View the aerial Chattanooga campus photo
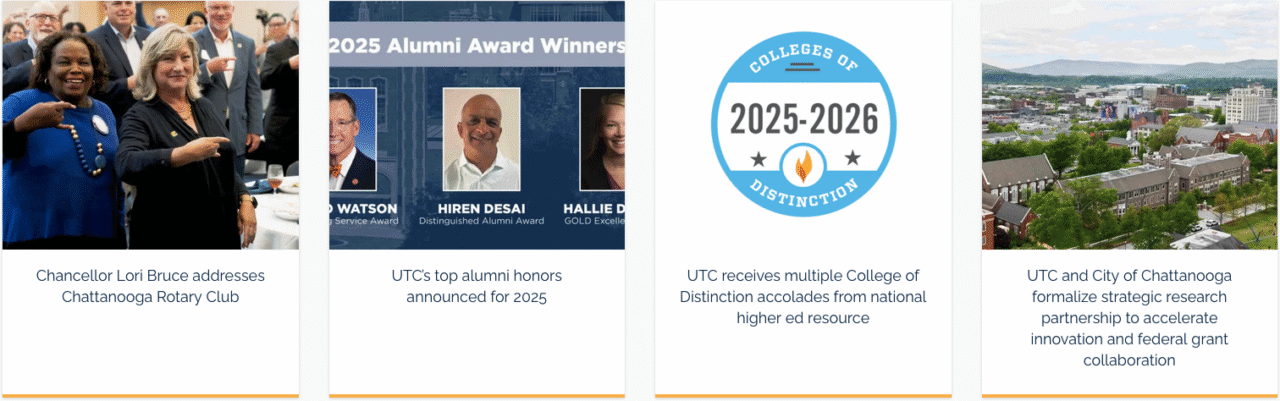 [x=1129, y=125]
